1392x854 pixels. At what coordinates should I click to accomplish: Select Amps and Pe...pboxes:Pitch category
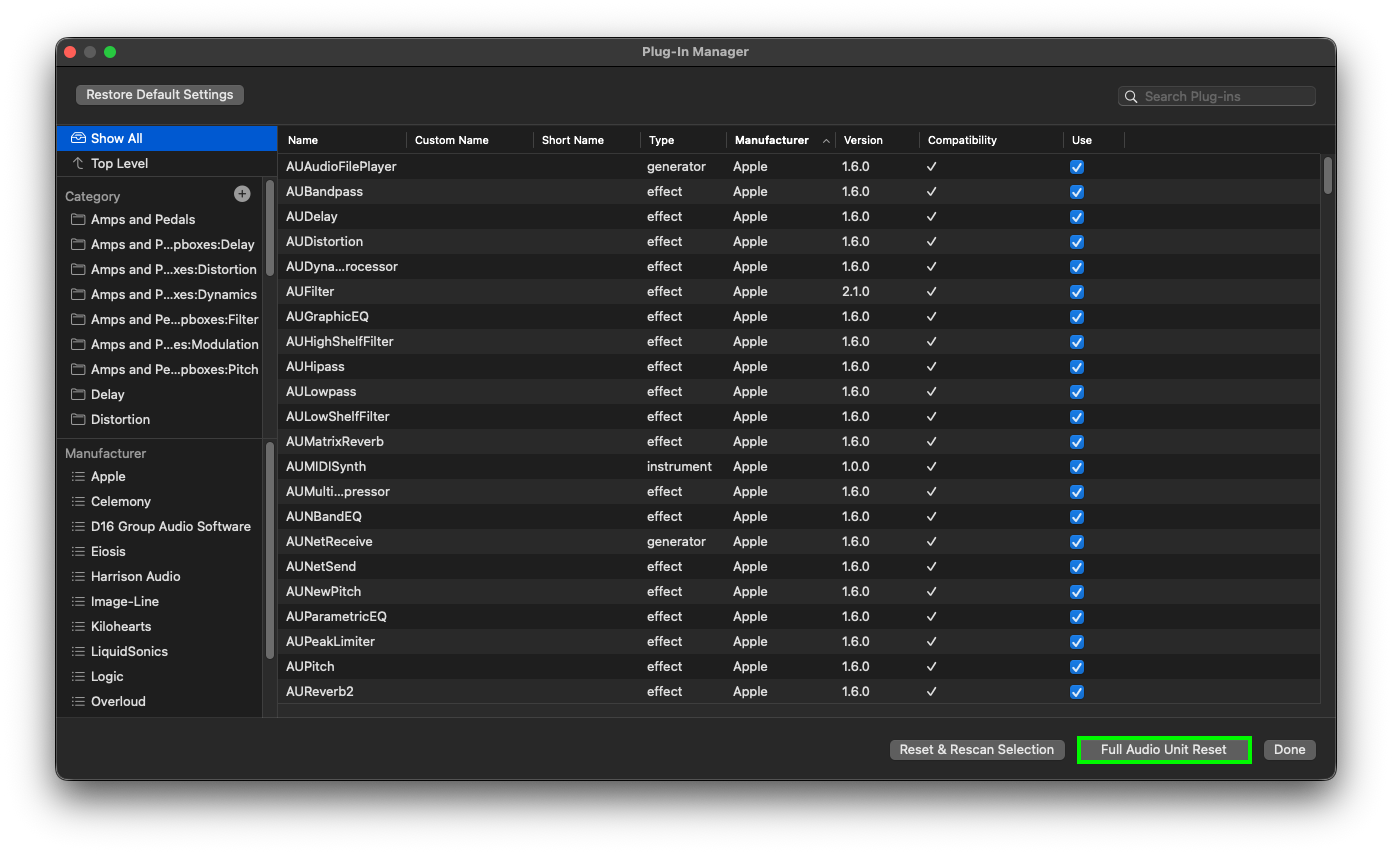point(174,369)
